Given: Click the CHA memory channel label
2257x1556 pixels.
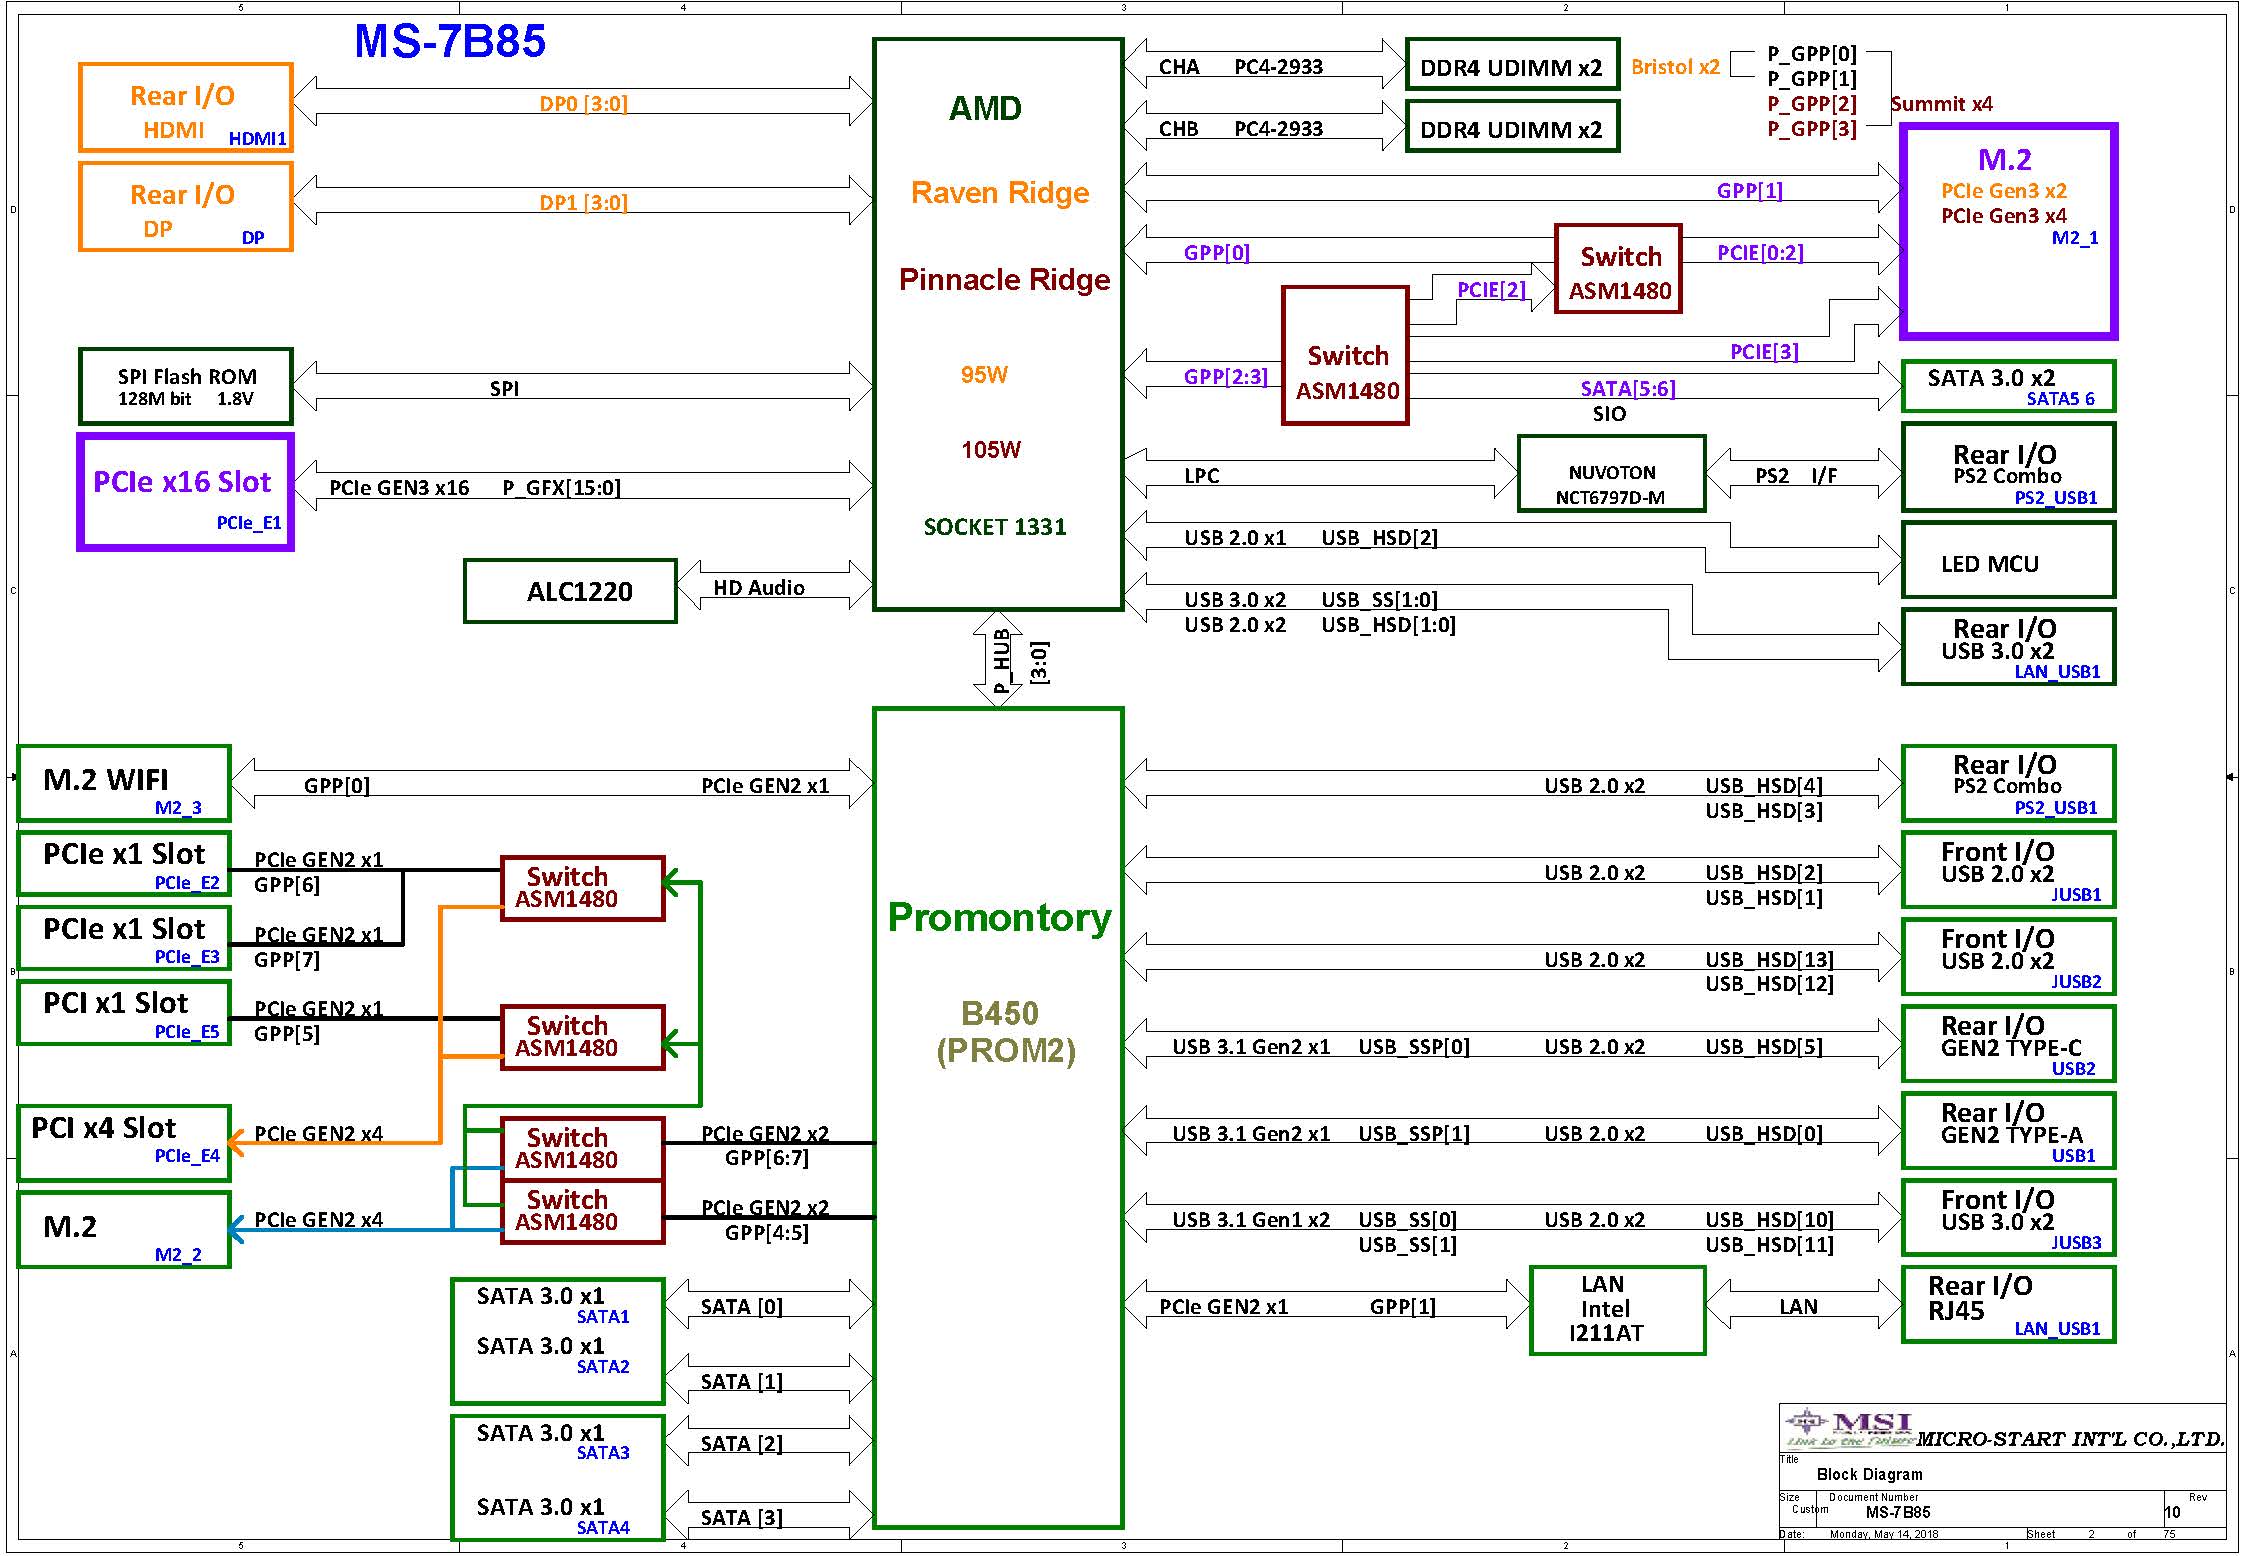Looking at the screenshot, I should pos(1179,68).
